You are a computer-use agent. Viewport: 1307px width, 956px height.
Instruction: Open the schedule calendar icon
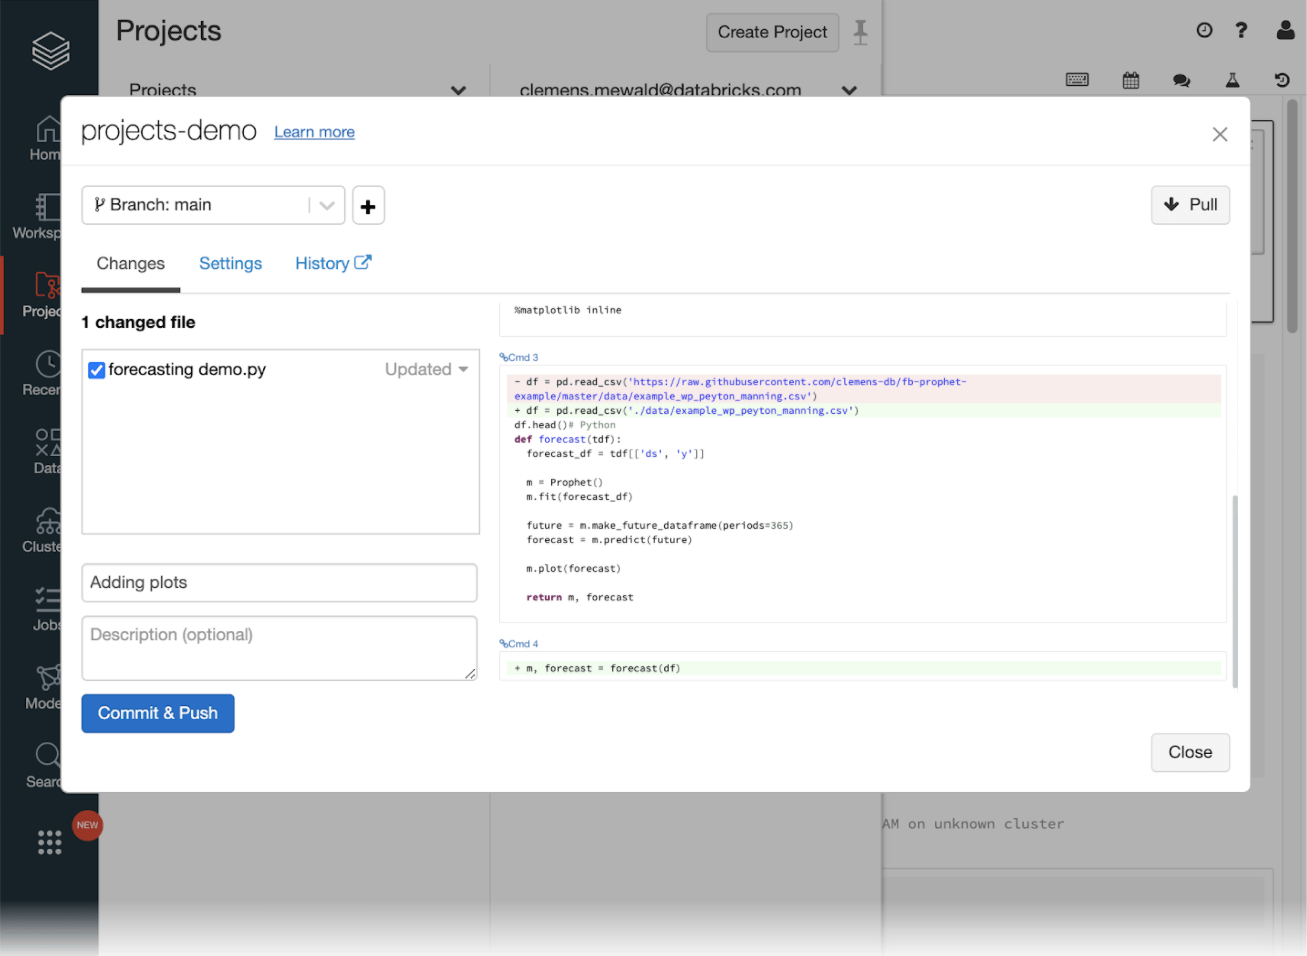(1131, 80)
